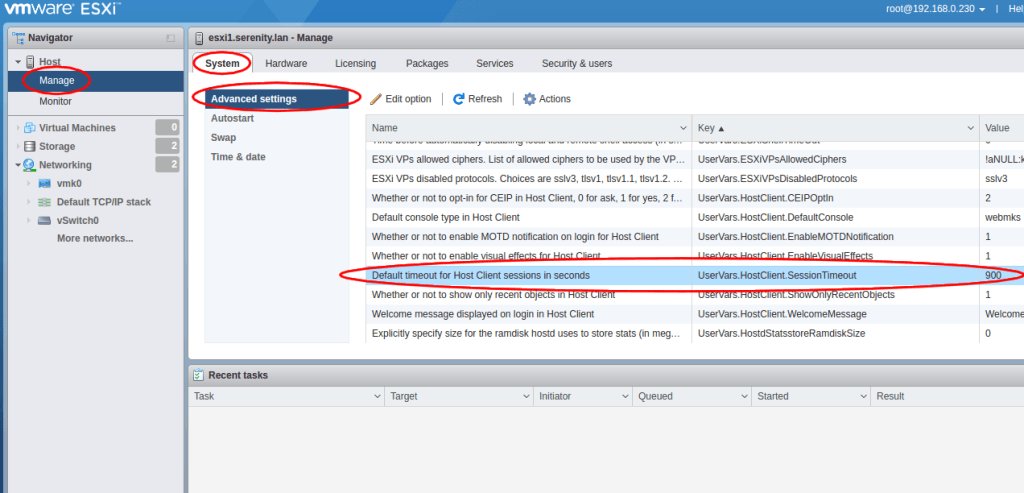The height and width of the screenshot is (493, 1024).
Task: Click the vmk0 network adapter icon
Action: 44,183
